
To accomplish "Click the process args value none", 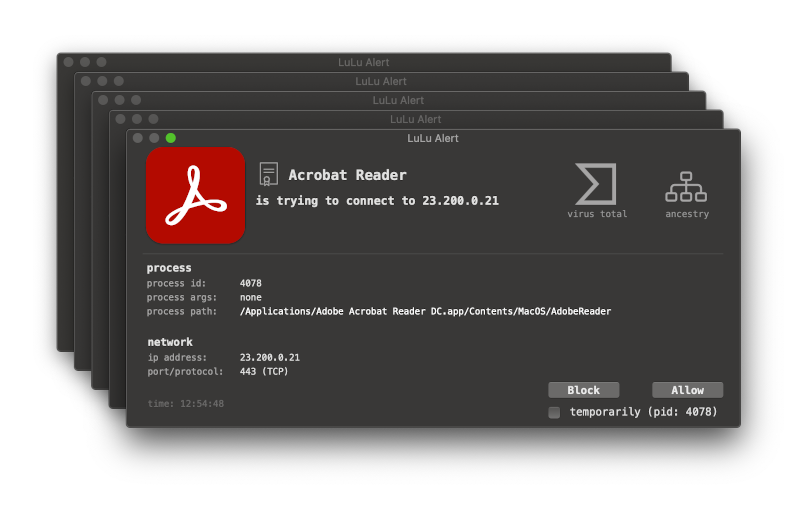I will (251, 297).
